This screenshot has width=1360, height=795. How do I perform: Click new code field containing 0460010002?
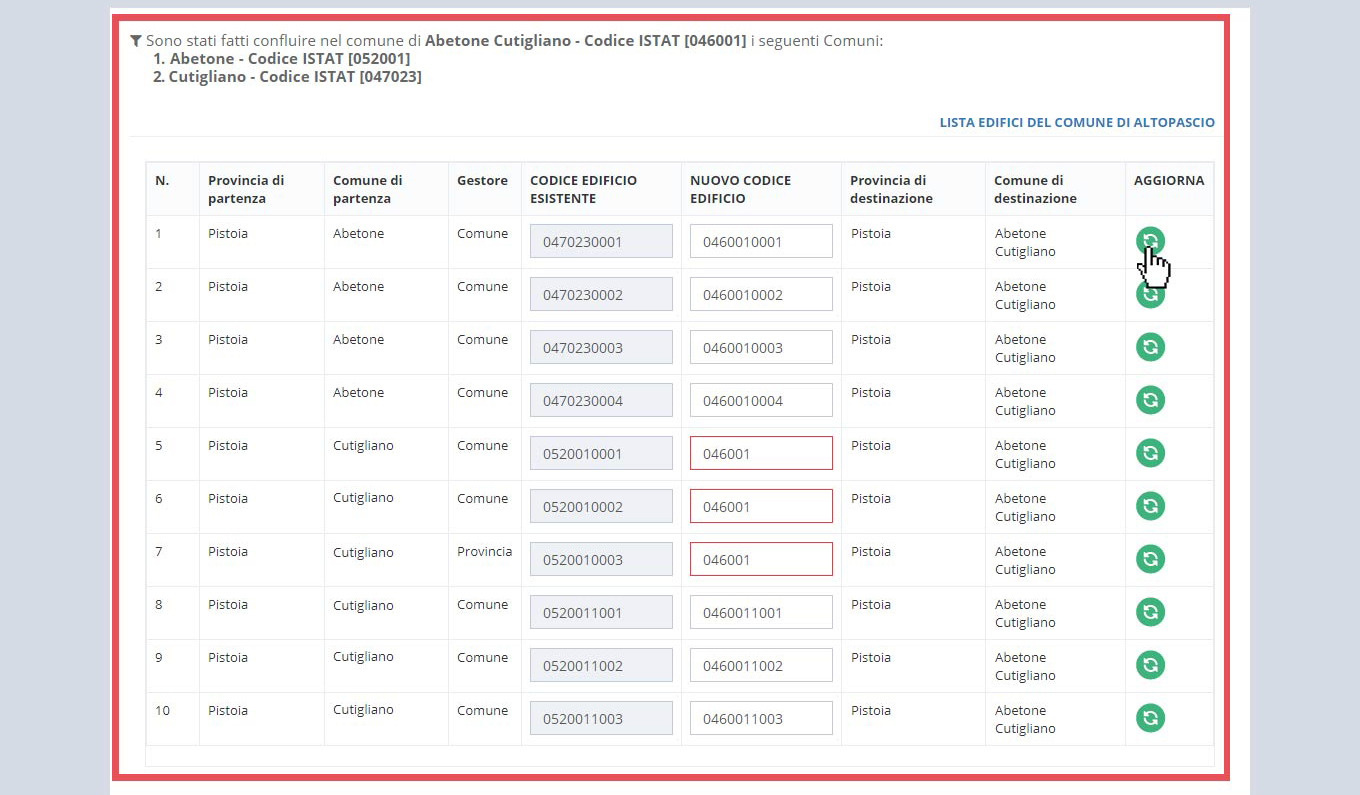pos(761,294)
